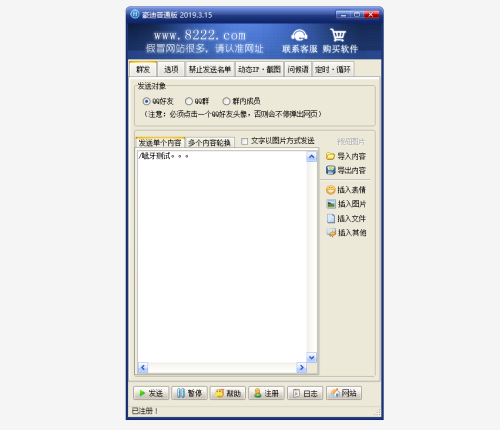
Task: Insert a file with 插入文件
Action: (x=346, y=218)
